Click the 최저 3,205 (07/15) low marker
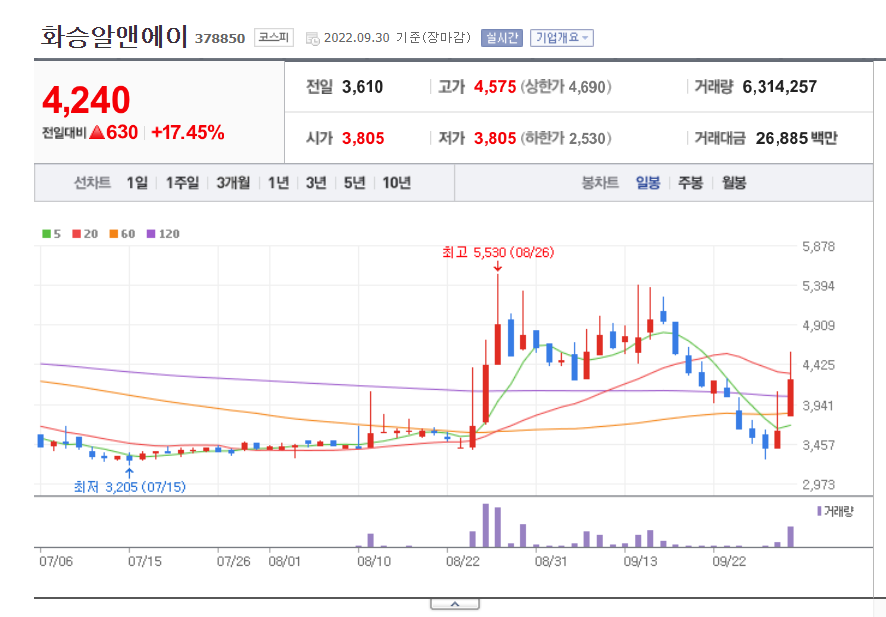Screen dimensions: 886x617 (129, 486)
